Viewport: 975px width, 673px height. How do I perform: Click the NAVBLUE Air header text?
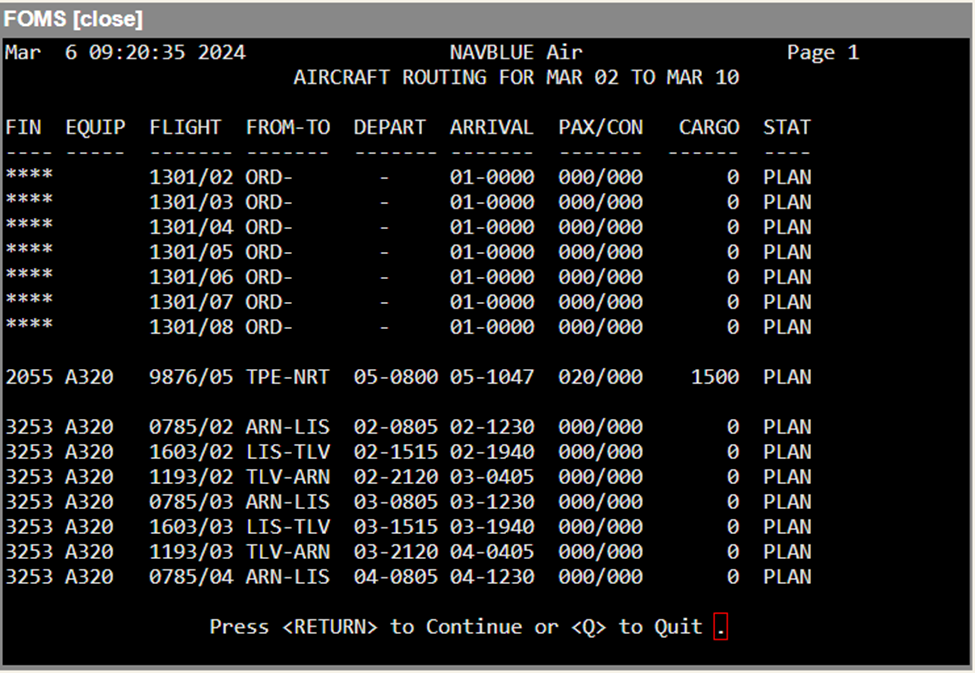(516, 52)
